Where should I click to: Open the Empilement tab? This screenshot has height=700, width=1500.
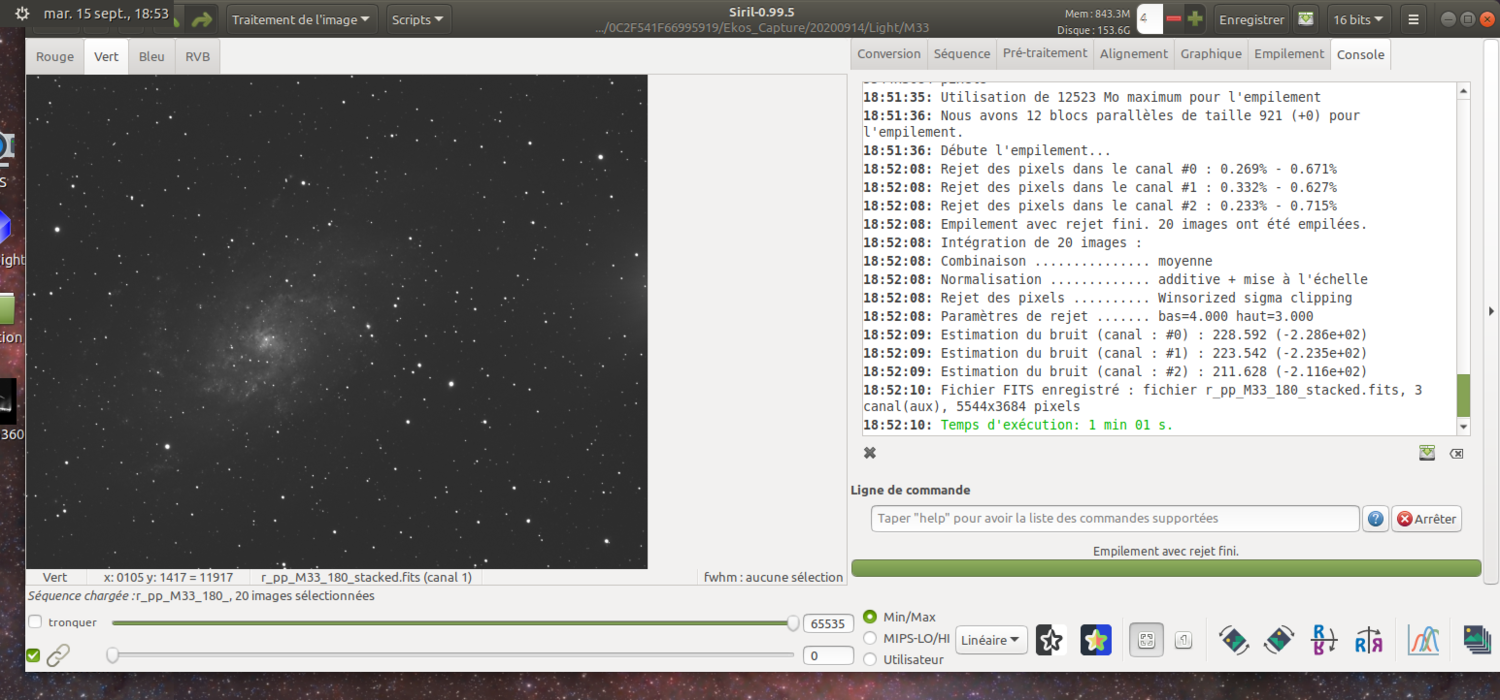(x=1289, y=54)
